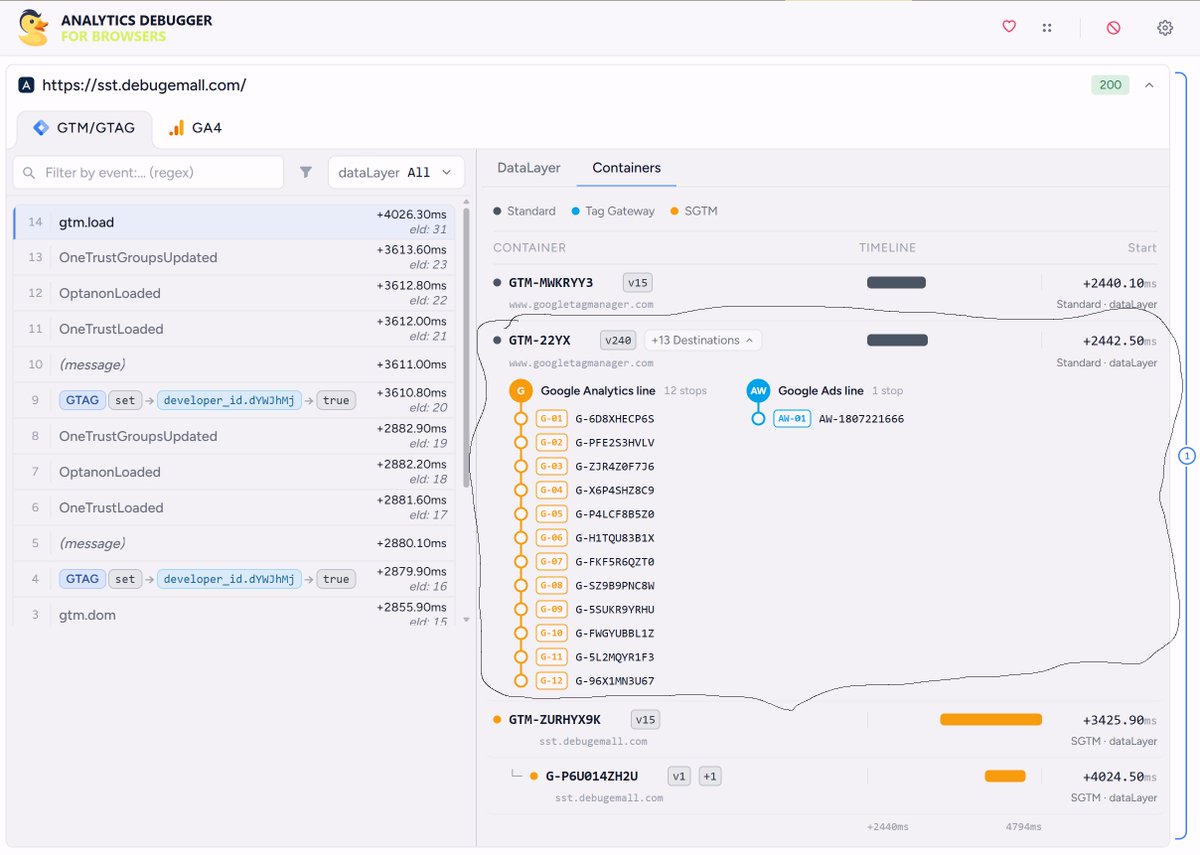
Task: Open the settings gear icon
Action: pyautogui.click(x=1165, y=28)
